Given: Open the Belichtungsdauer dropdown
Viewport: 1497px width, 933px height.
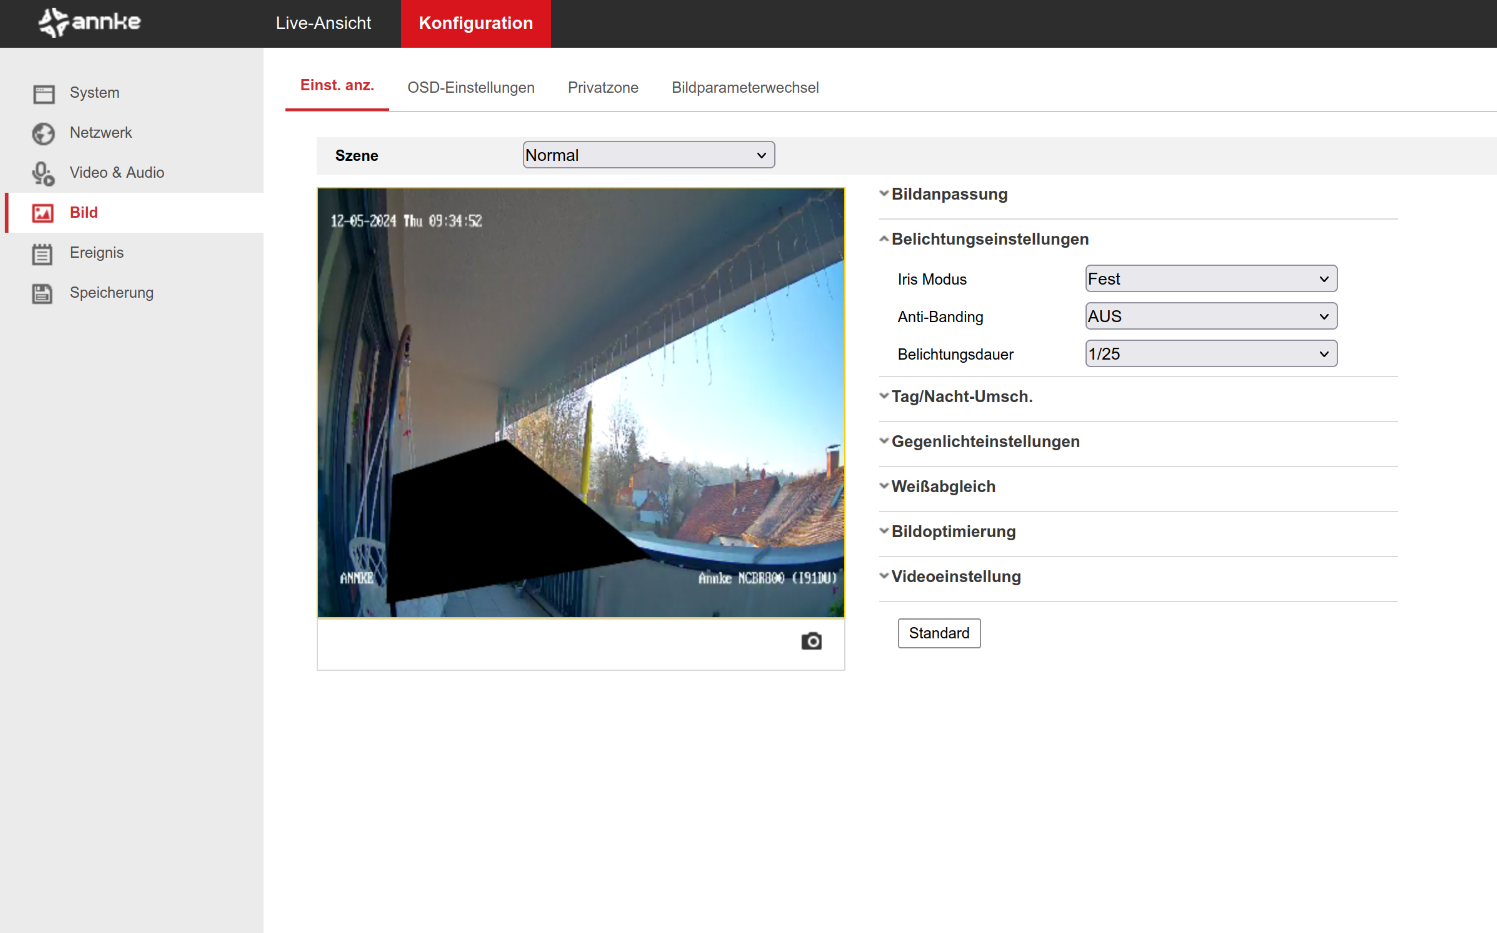Looking at the screenshot, I should 1211,354.
